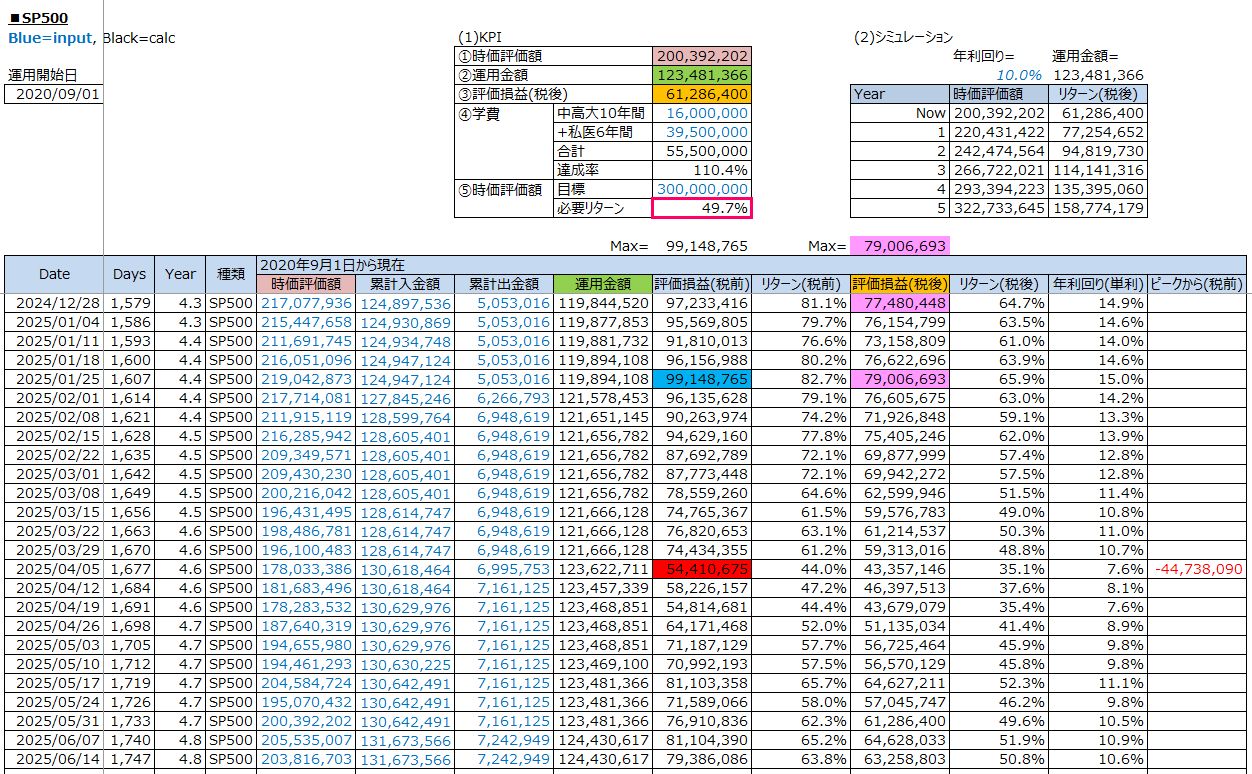
Task: Select the 種類 column header
Action: pos(230,274)
